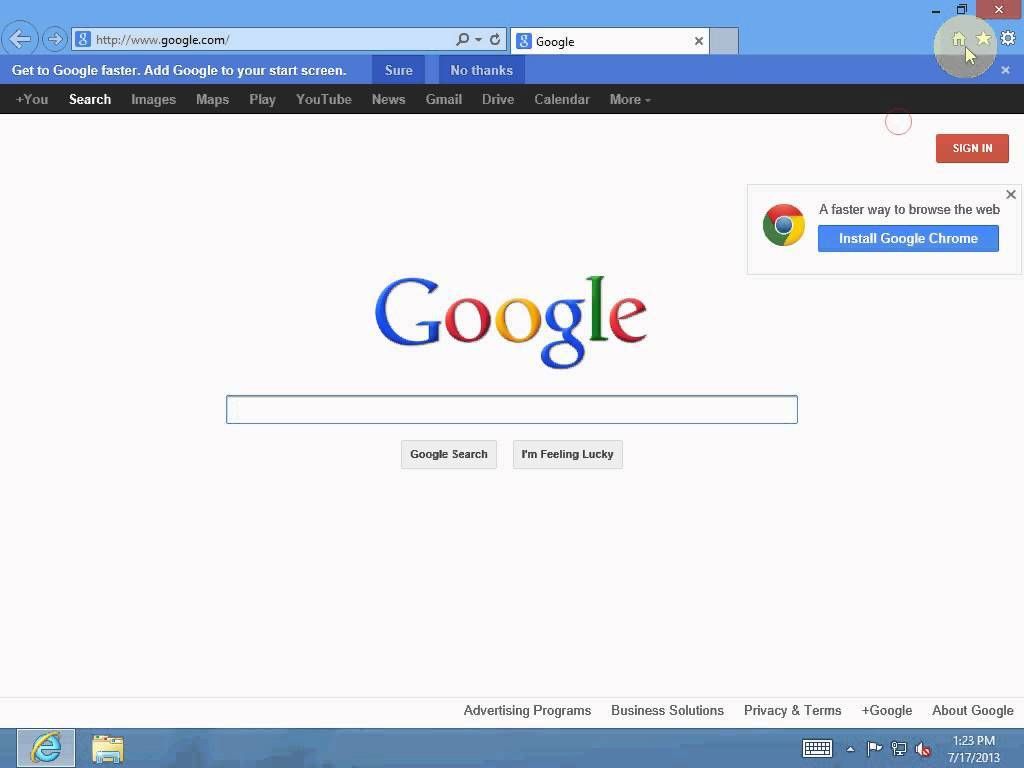1024x768 pixels.
Task: Click the red SIGN IN button
Action: click(972, 148)
